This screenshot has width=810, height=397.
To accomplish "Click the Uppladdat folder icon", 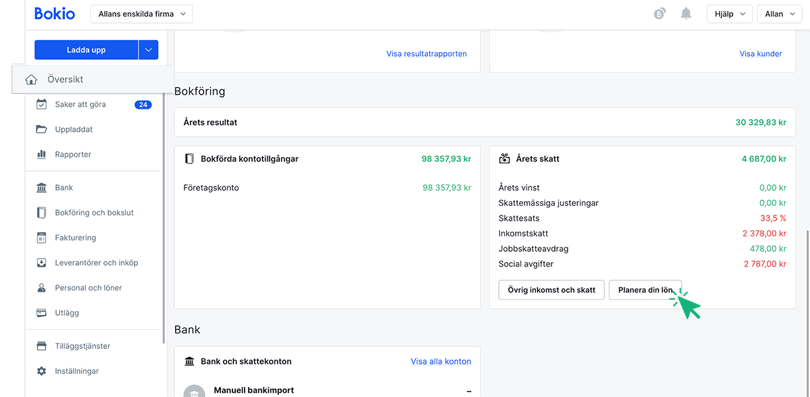I will click(x=41, y=130).
